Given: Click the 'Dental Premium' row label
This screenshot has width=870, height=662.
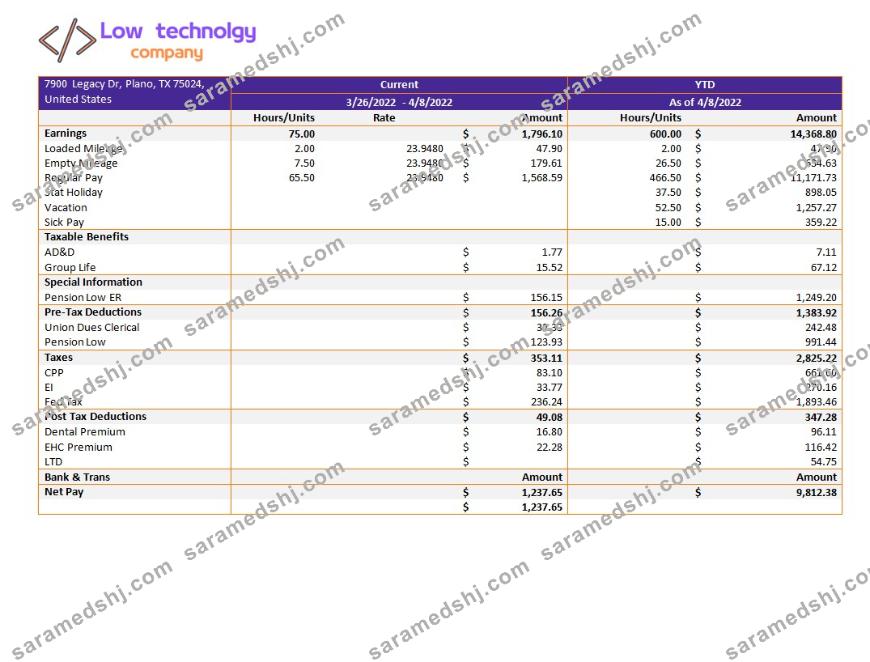Looking at the screenshot, I should click(84, 432).
